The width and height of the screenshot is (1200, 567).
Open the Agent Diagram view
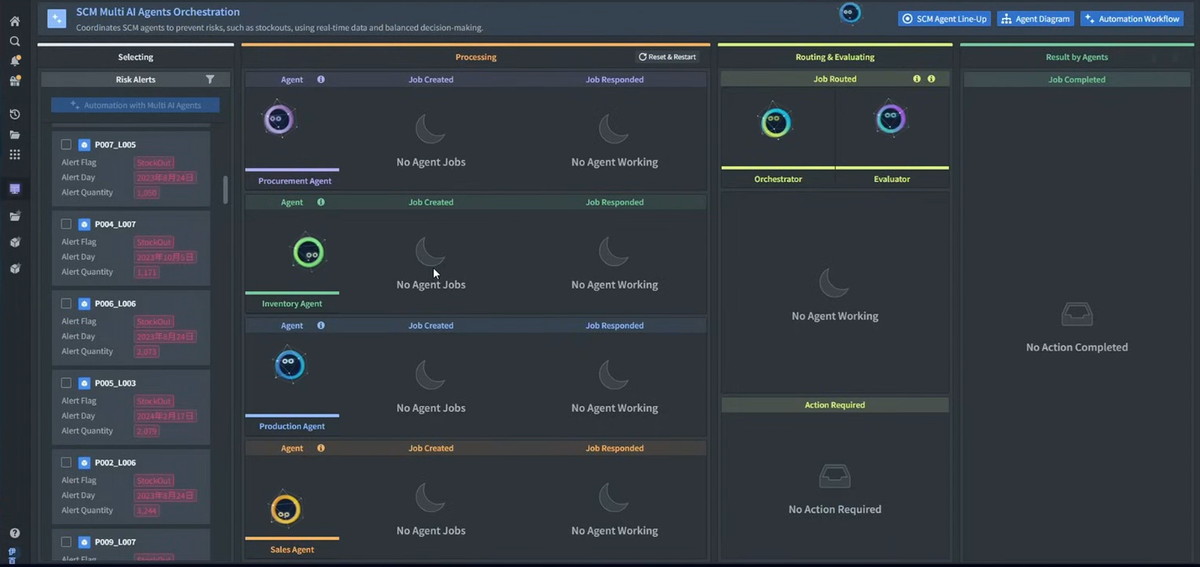[1036, 18]
